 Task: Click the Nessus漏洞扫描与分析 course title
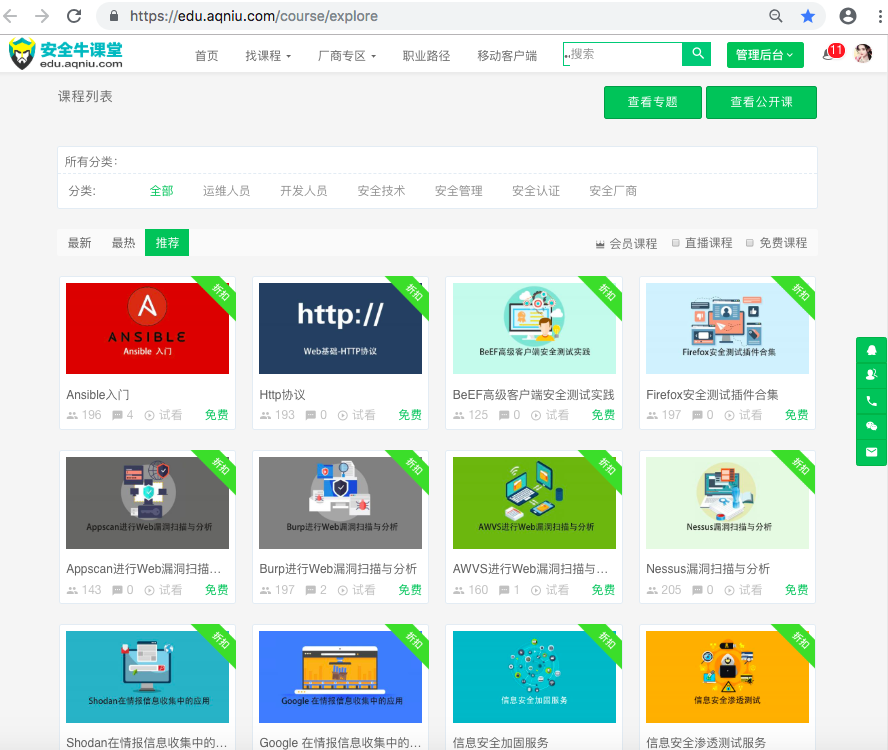tap(708, 569)
